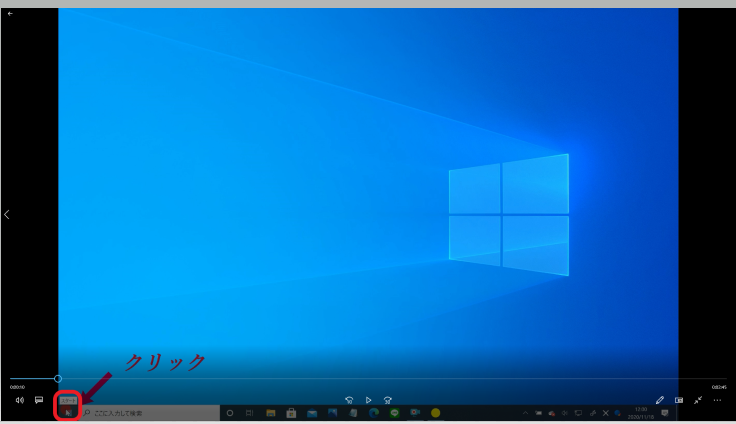This screenshot has height=424, width=736.
Task: Open the pencil edit tools
Action: (660, 400)
